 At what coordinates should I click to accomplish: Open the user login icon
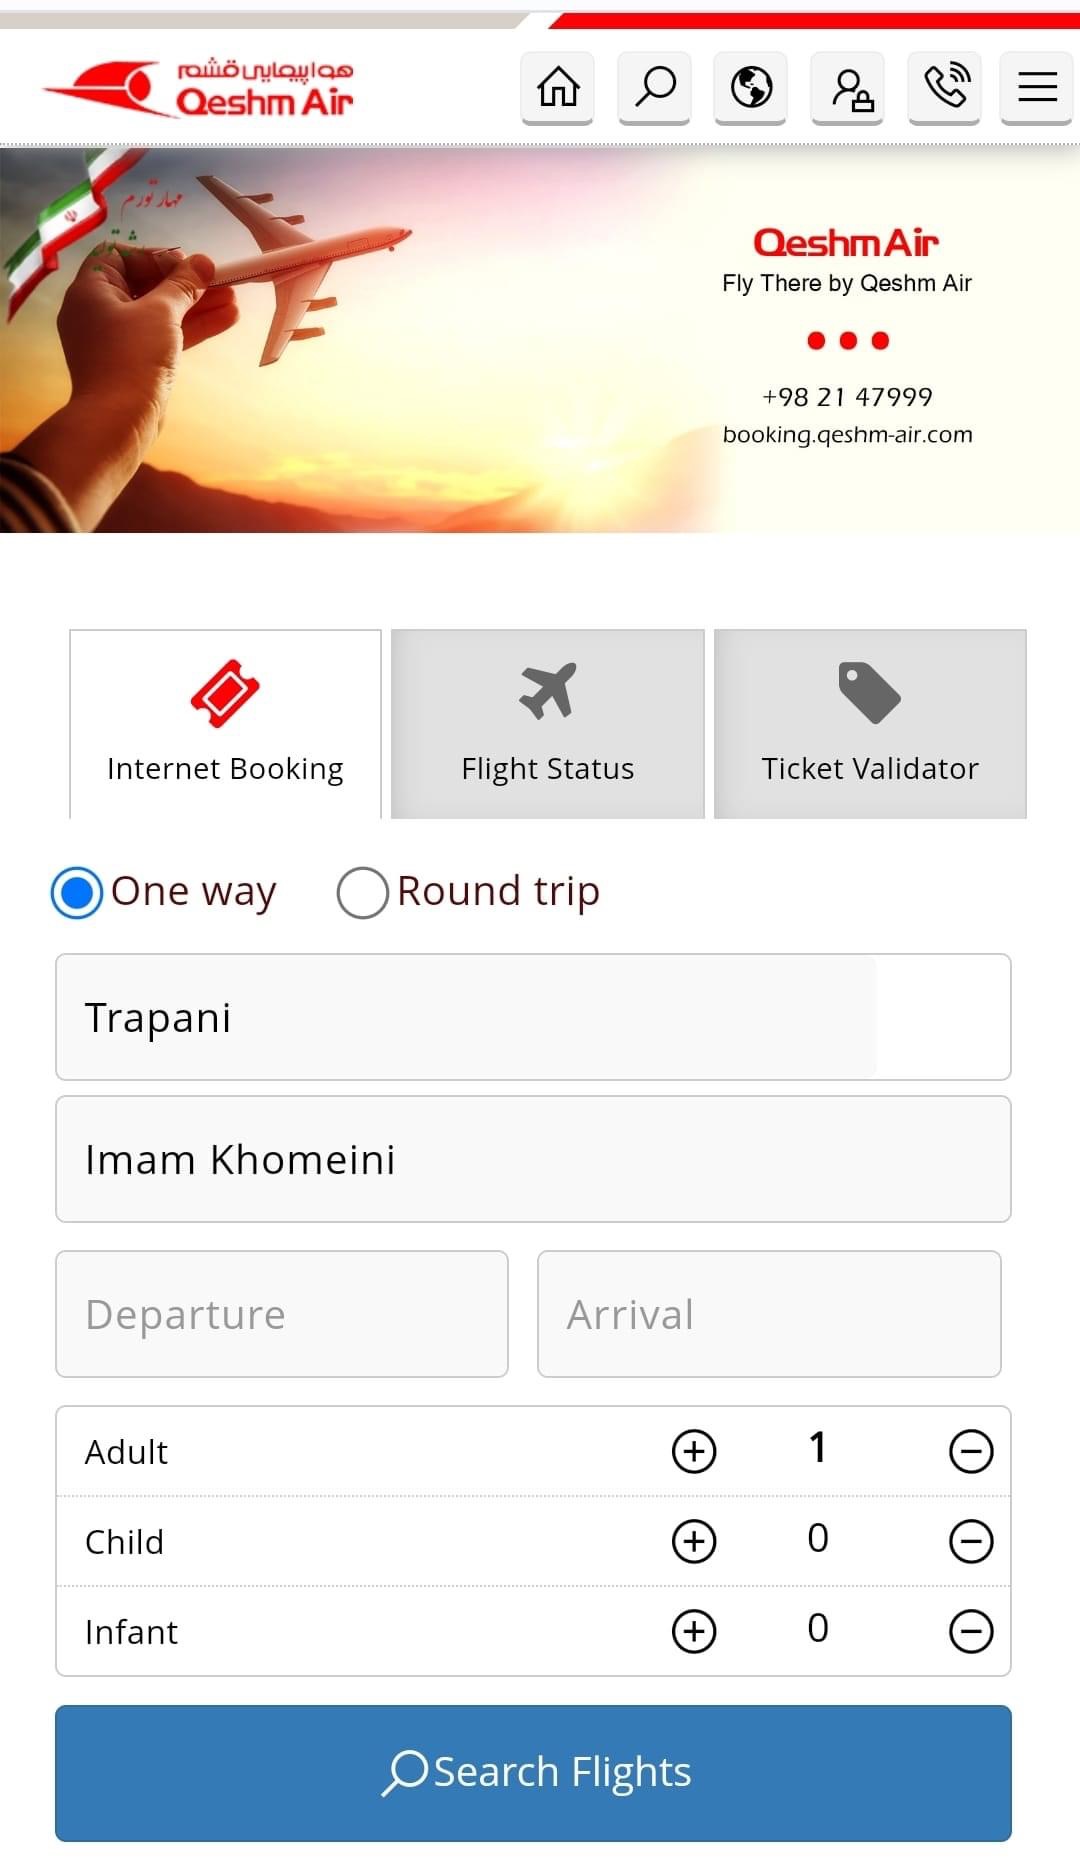pos(848,87)
